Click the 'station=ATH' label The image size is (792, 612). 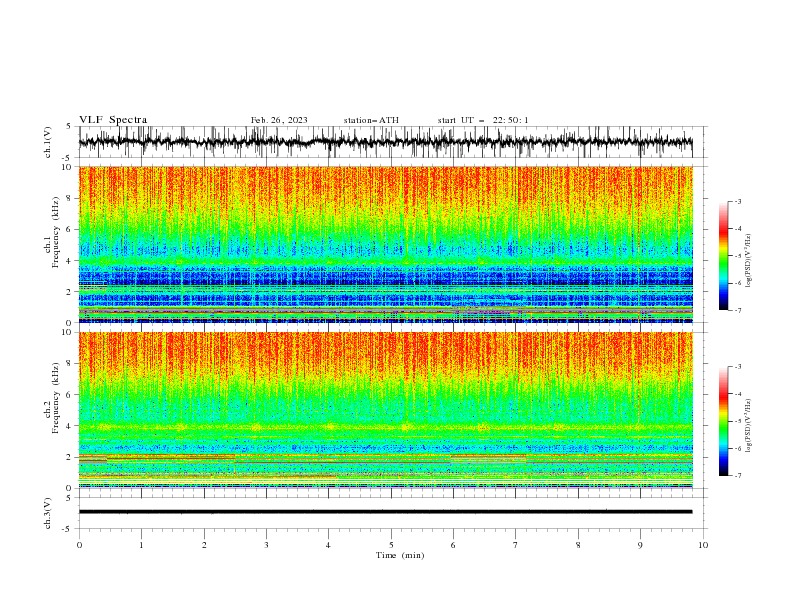click(x=371, y=120)
